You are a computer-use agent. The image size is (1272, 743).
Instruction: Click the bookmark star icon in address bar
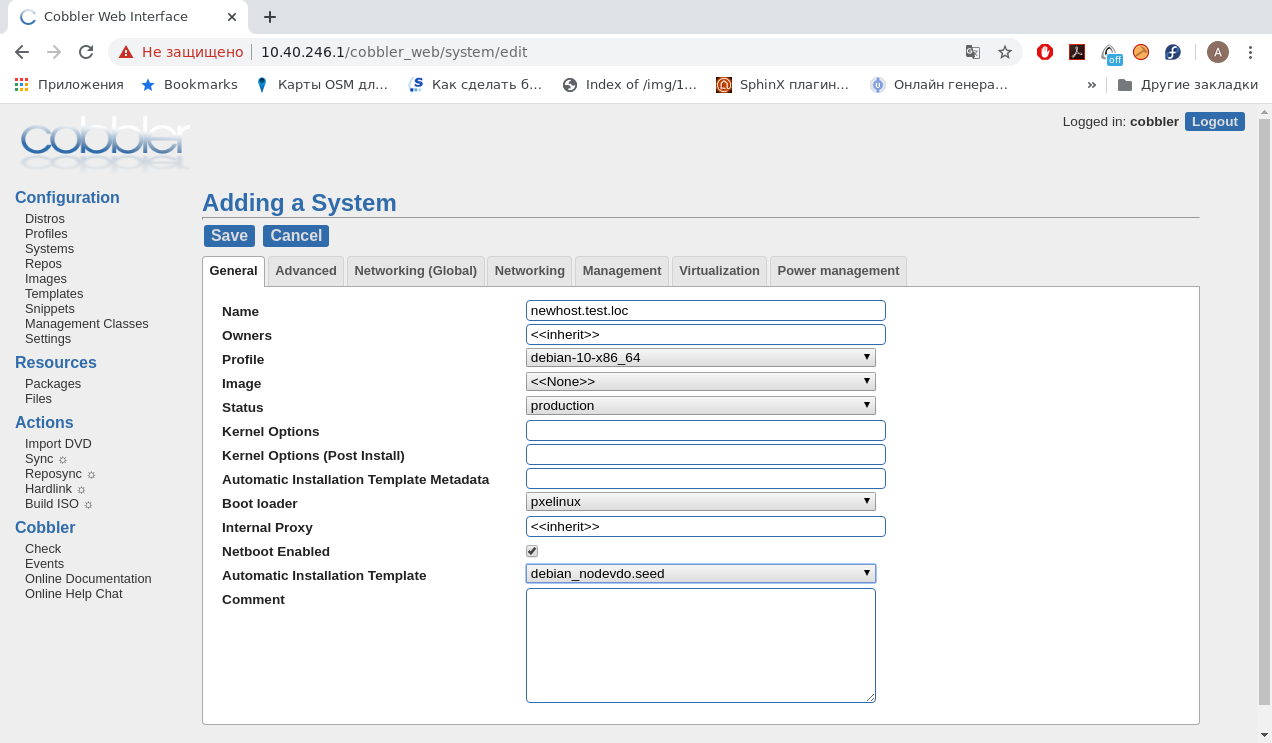1005,52
